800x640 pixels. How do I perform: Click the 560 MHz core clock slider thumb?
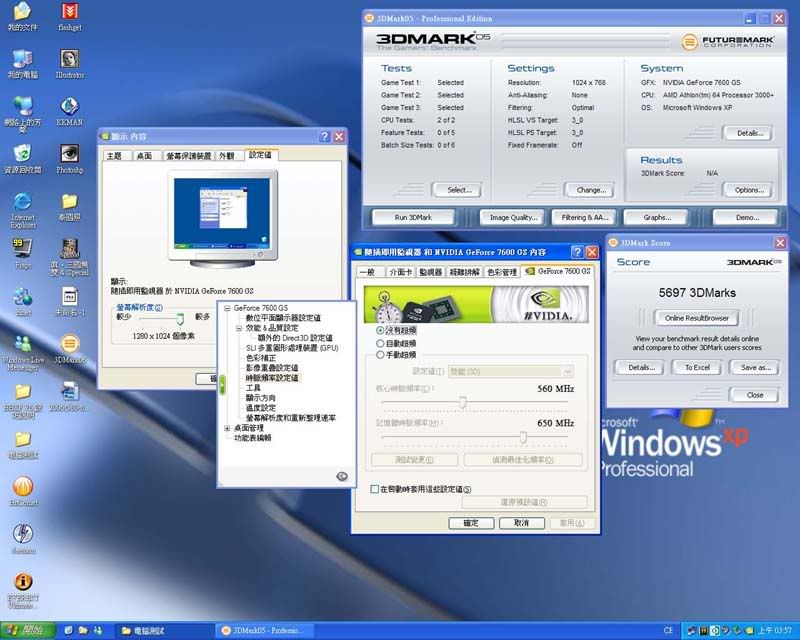tap(462, 402)
